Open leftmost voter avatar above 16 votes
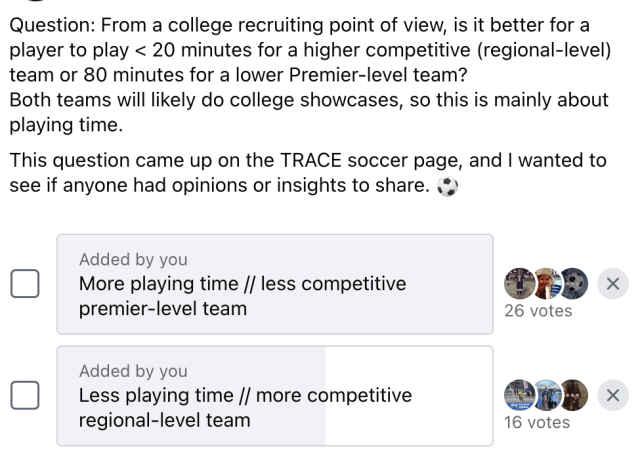Image resolution: width=640 pixels, height=453 pixels. tap(519, 395)
